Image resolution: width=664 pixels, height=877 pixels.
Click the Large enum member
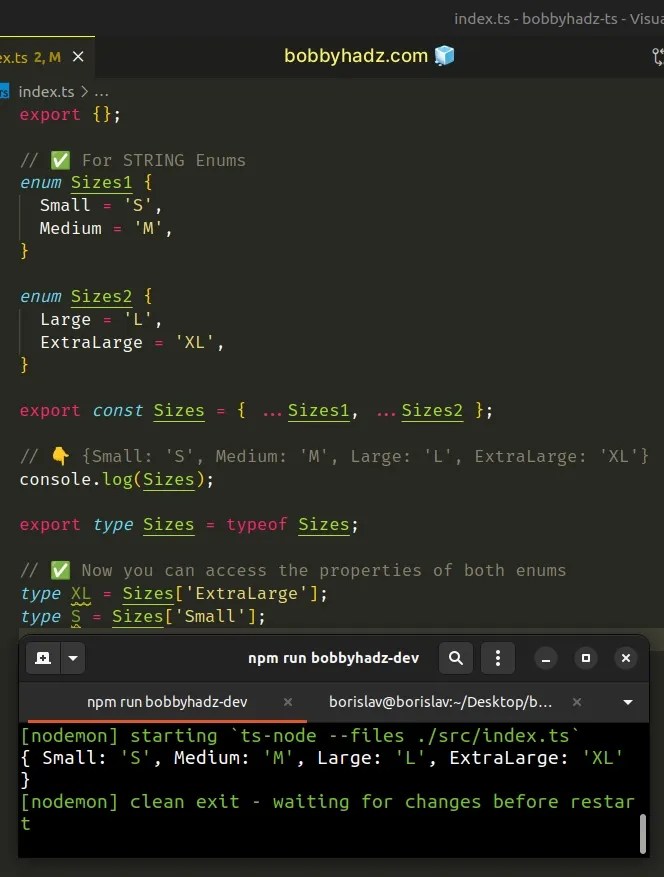pos(65,319)
